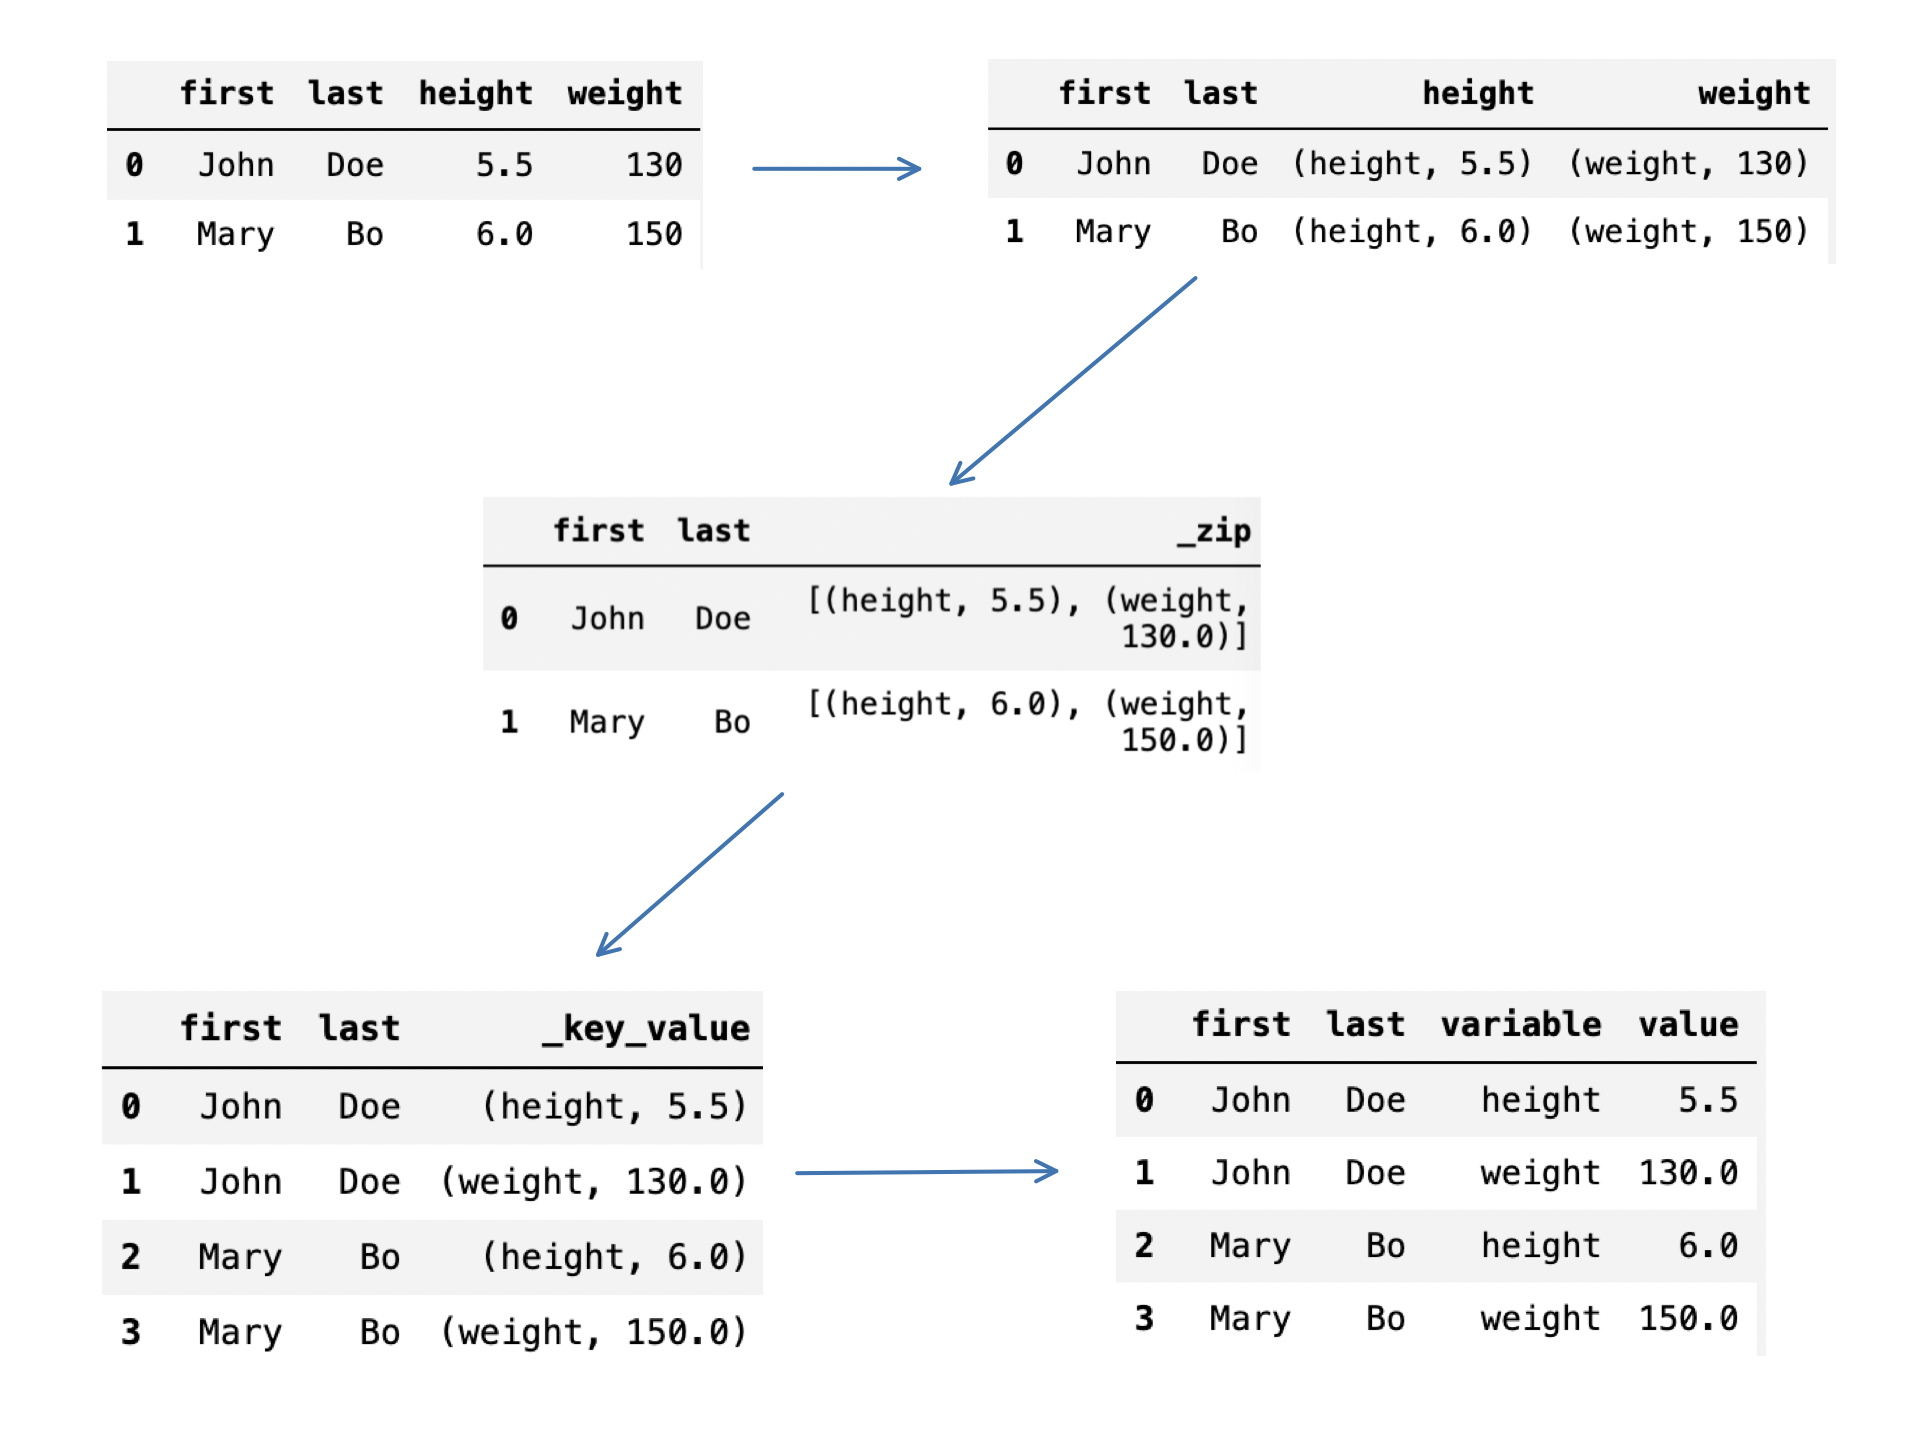
Task: Click the weight cell in variable column, row 3
Action: (x=1539, y=1318)
